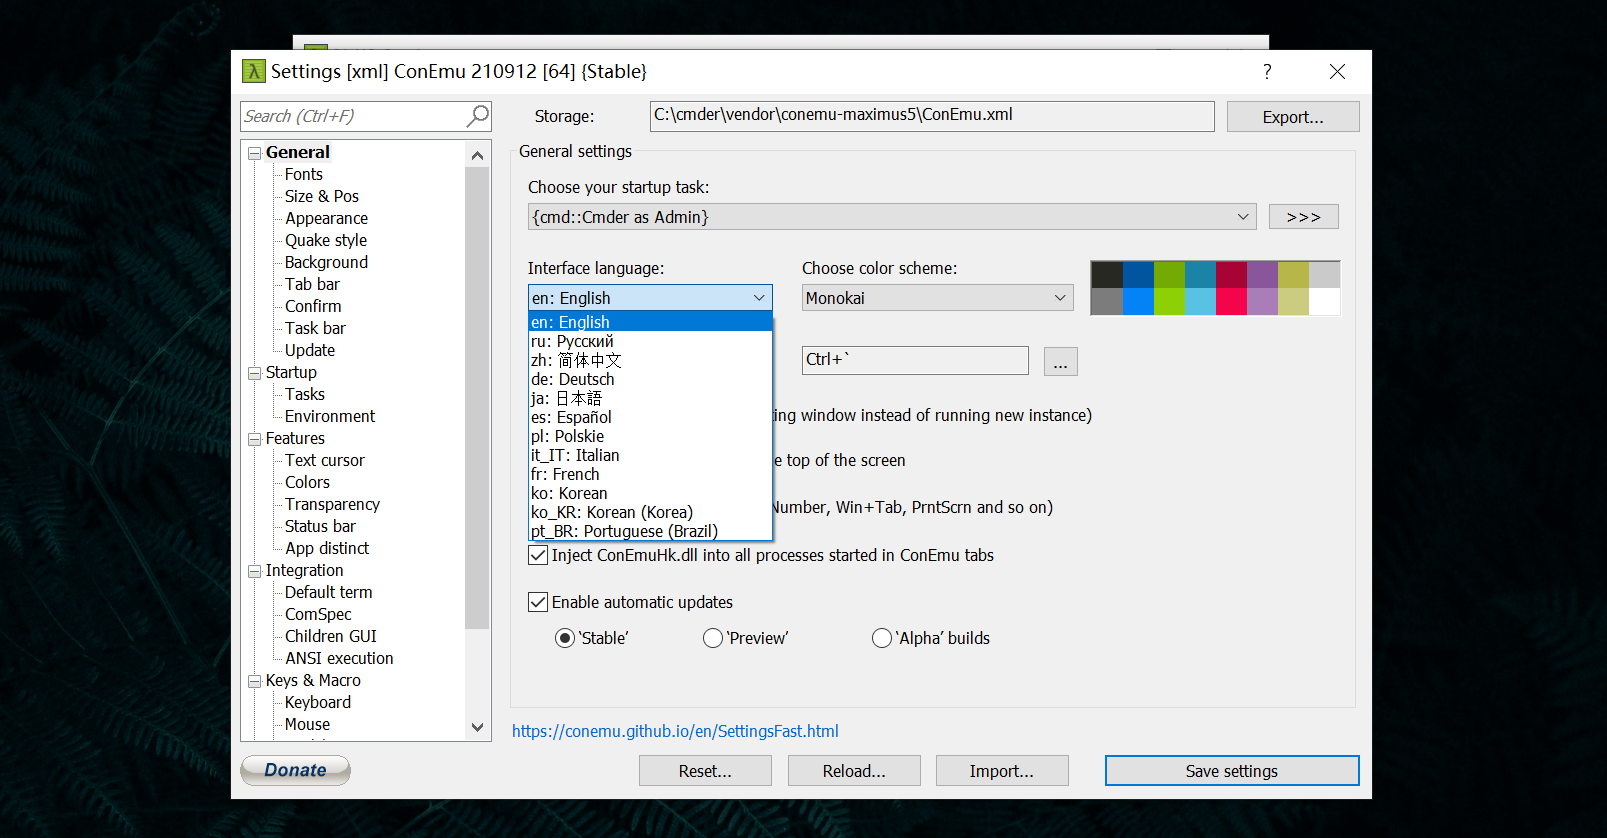Collapse the Features tree node

pos(255,439)
